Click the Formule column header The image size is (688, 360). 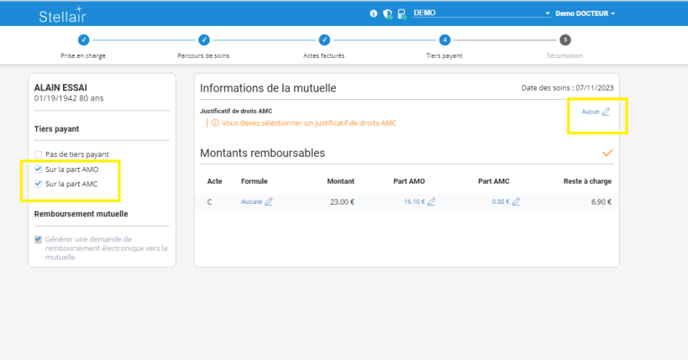[x=254, y=181]
